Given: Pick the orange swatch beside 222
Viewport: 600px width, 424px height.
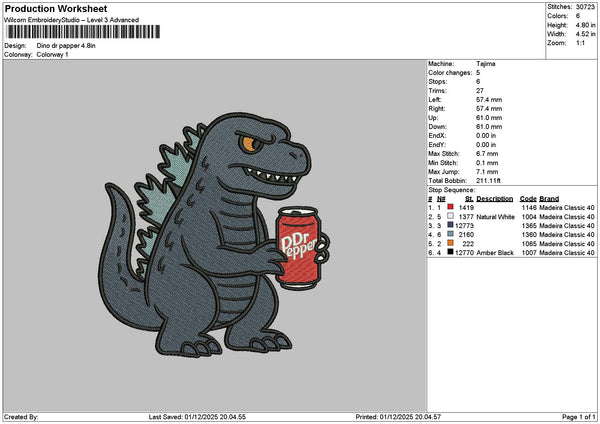Looking at the screenshot, I should [450, 243].
